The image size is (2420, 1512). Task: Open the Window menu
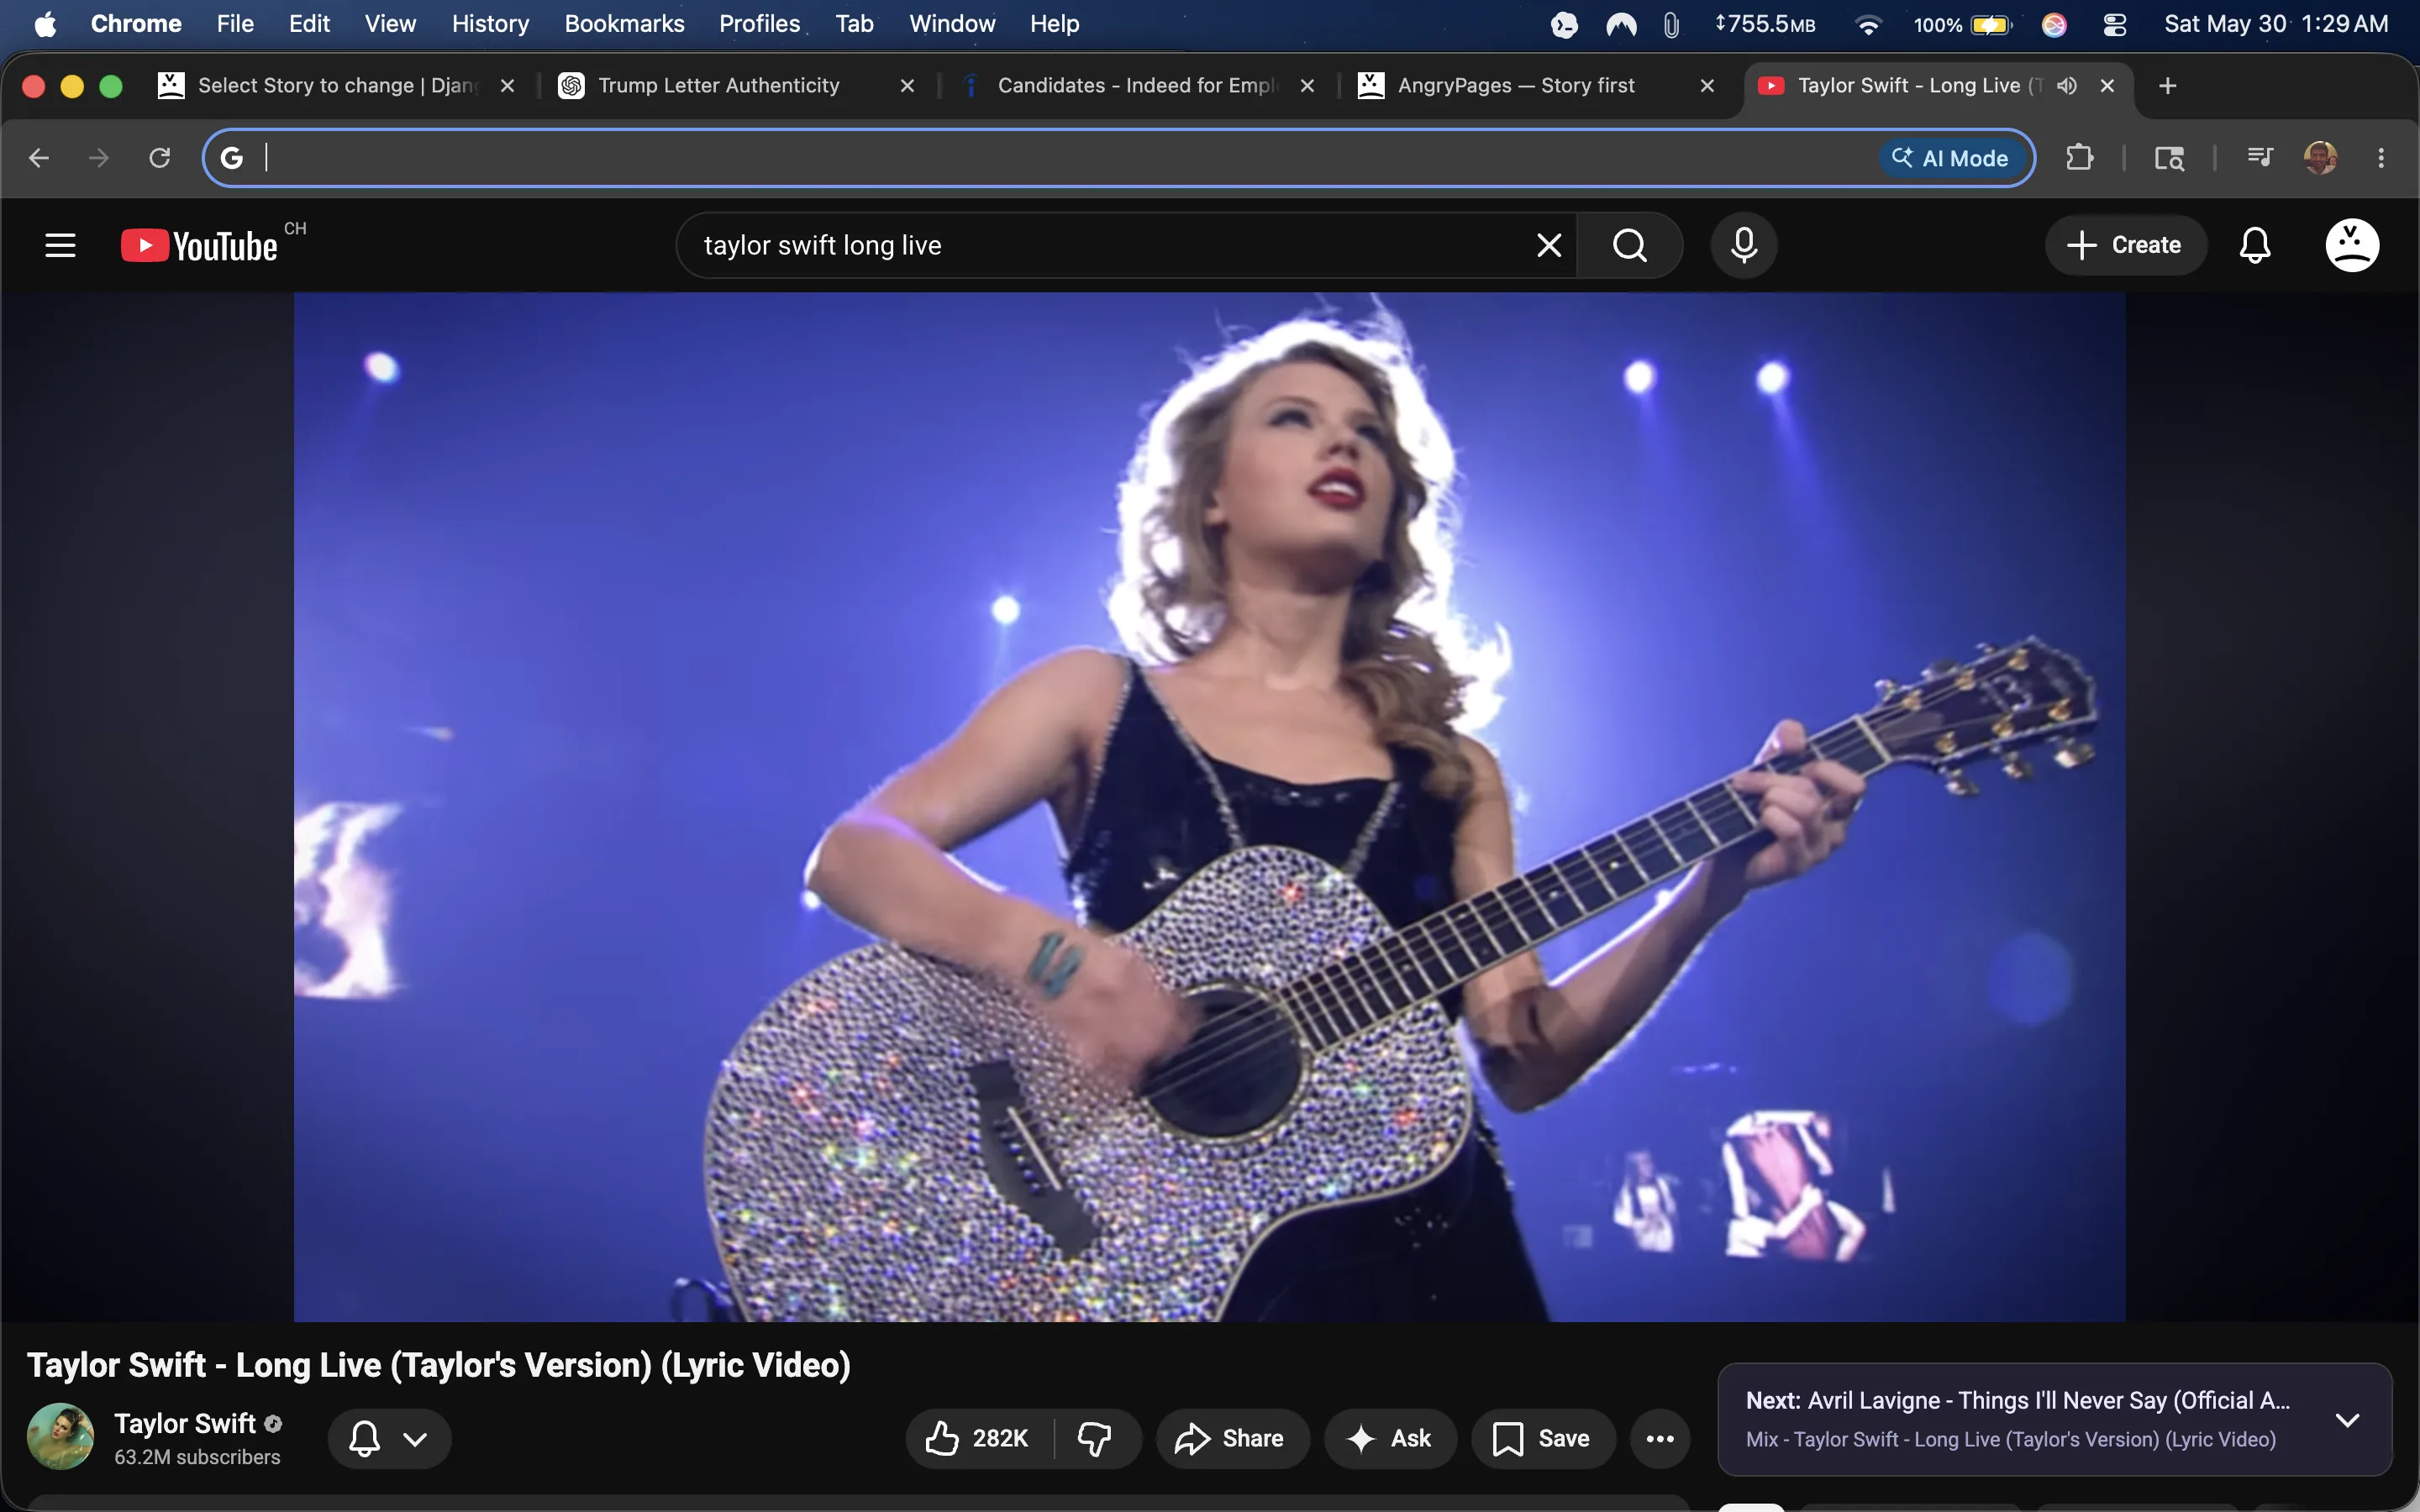(x=952, y=24)
